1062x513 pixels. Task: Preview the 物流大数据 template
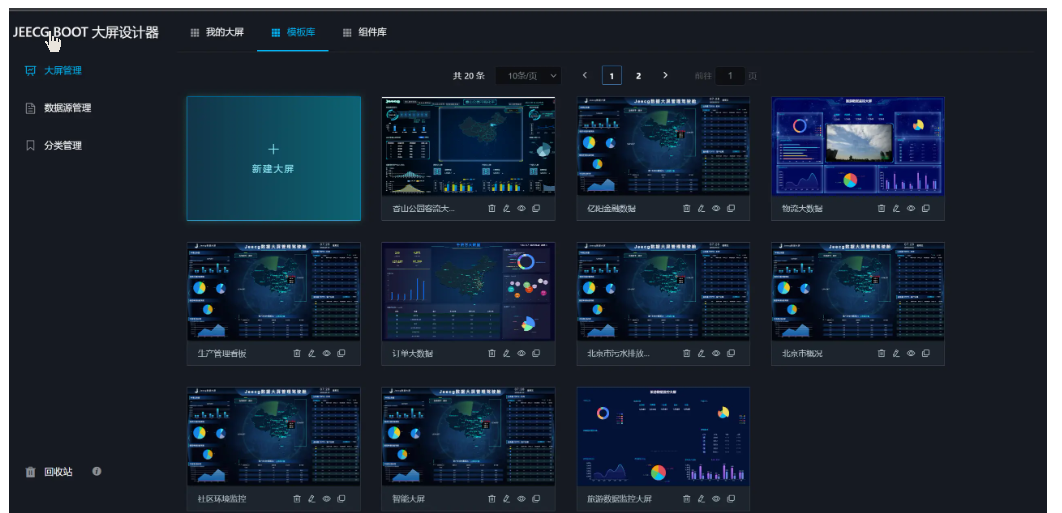(911, 209)
